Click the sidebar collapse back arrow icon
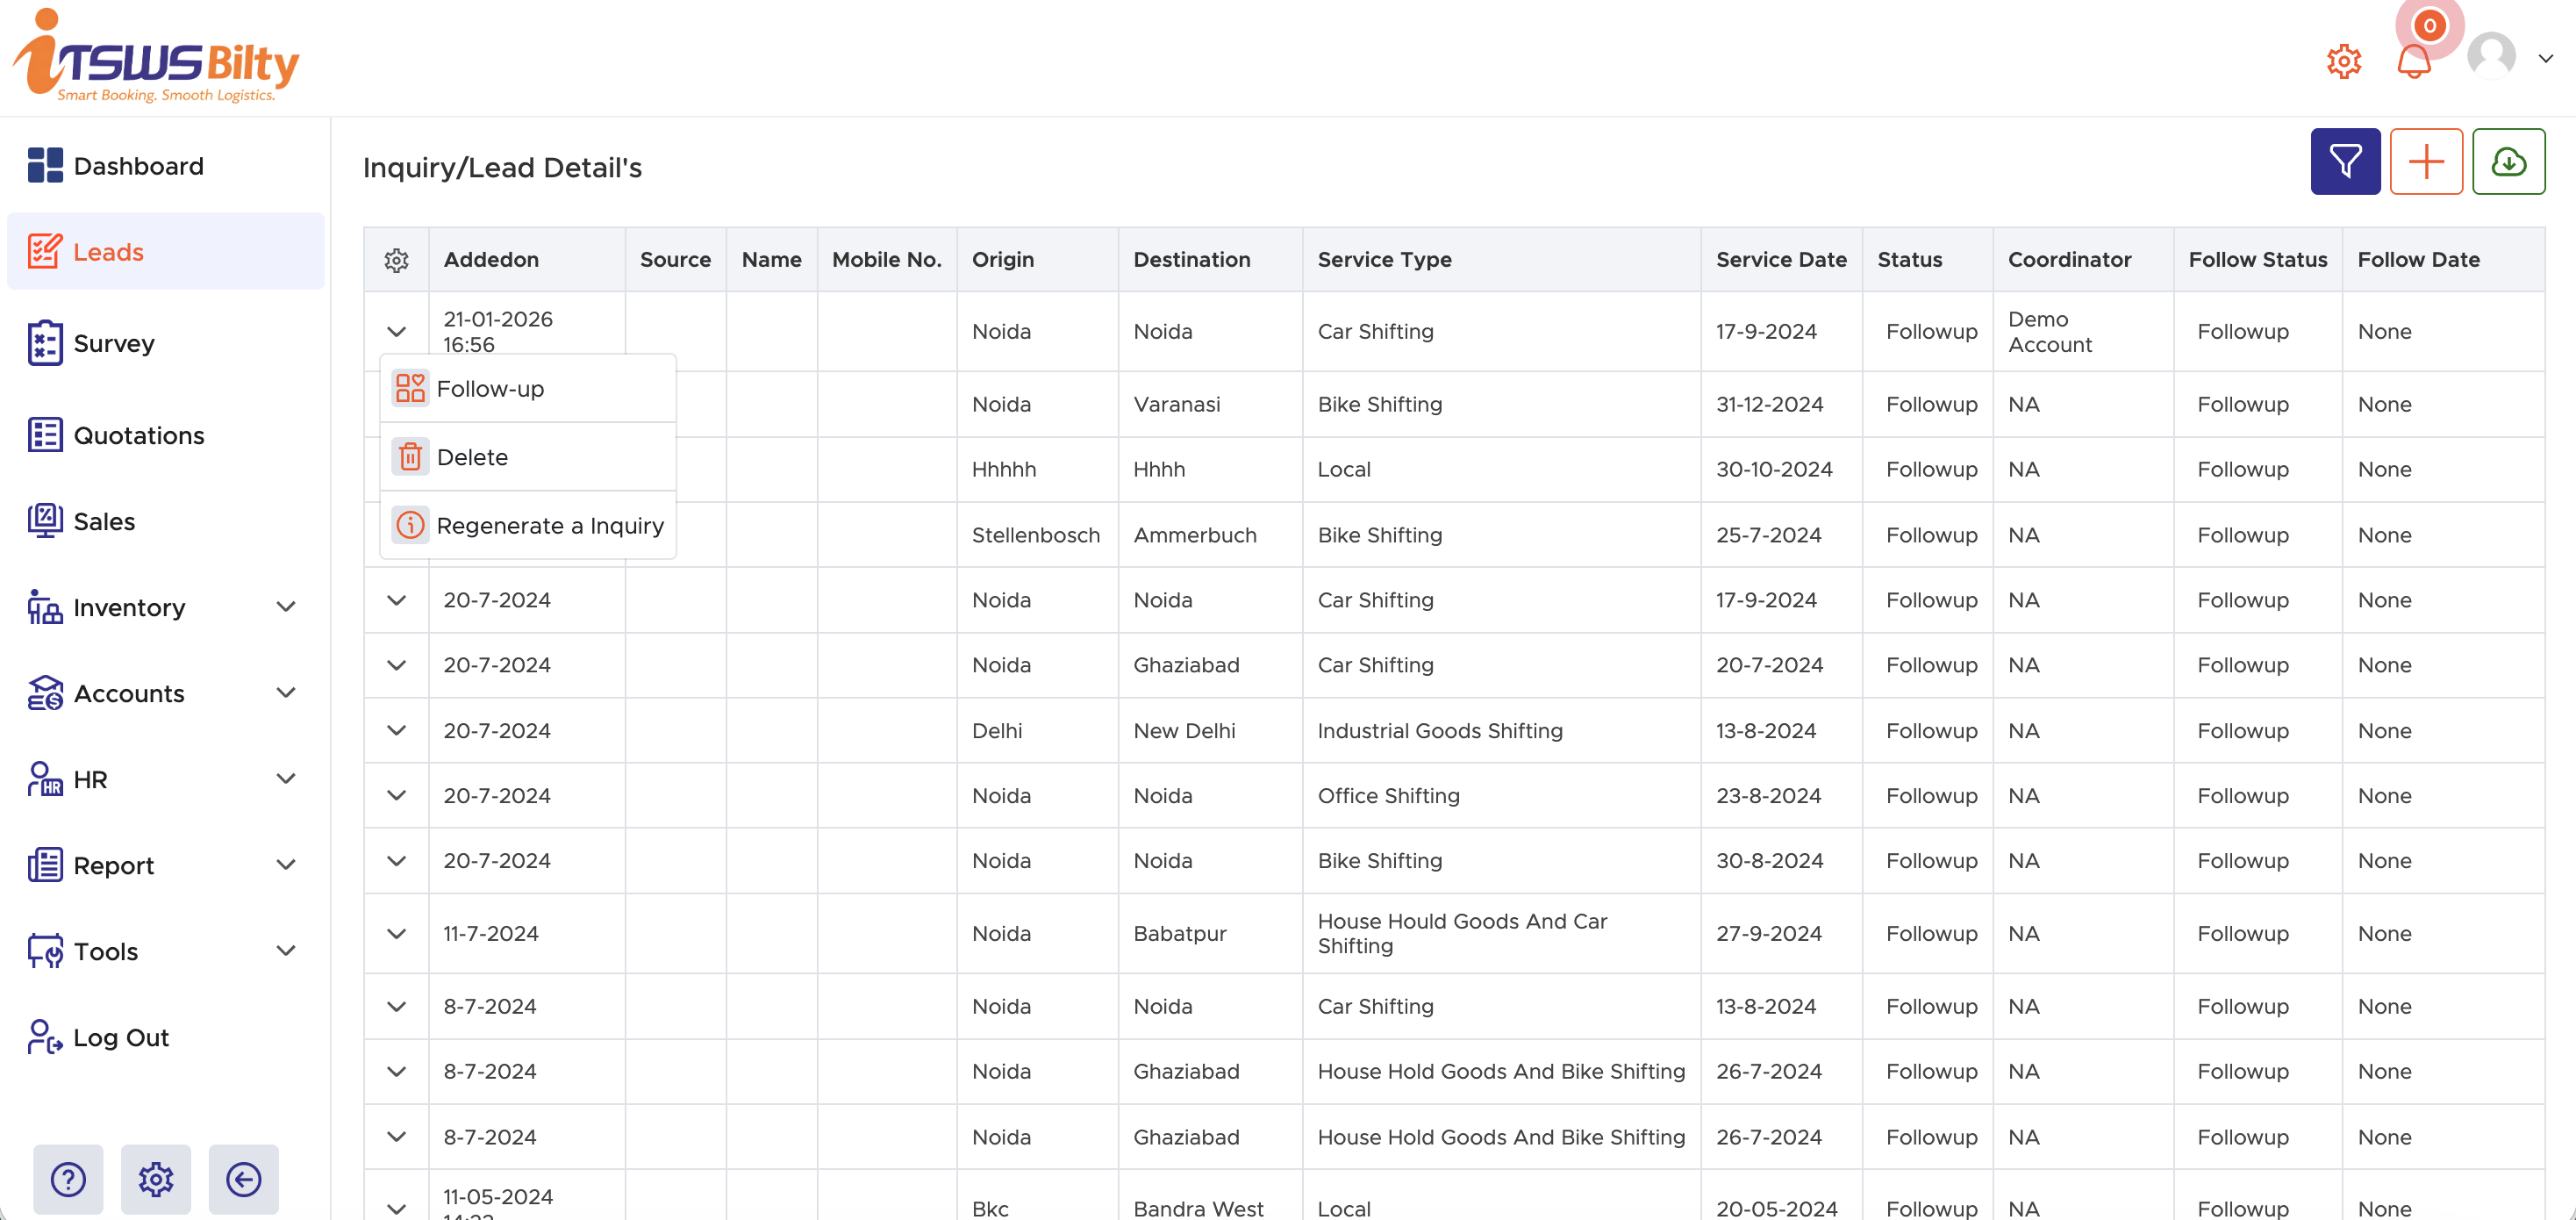 [243, 1178]
